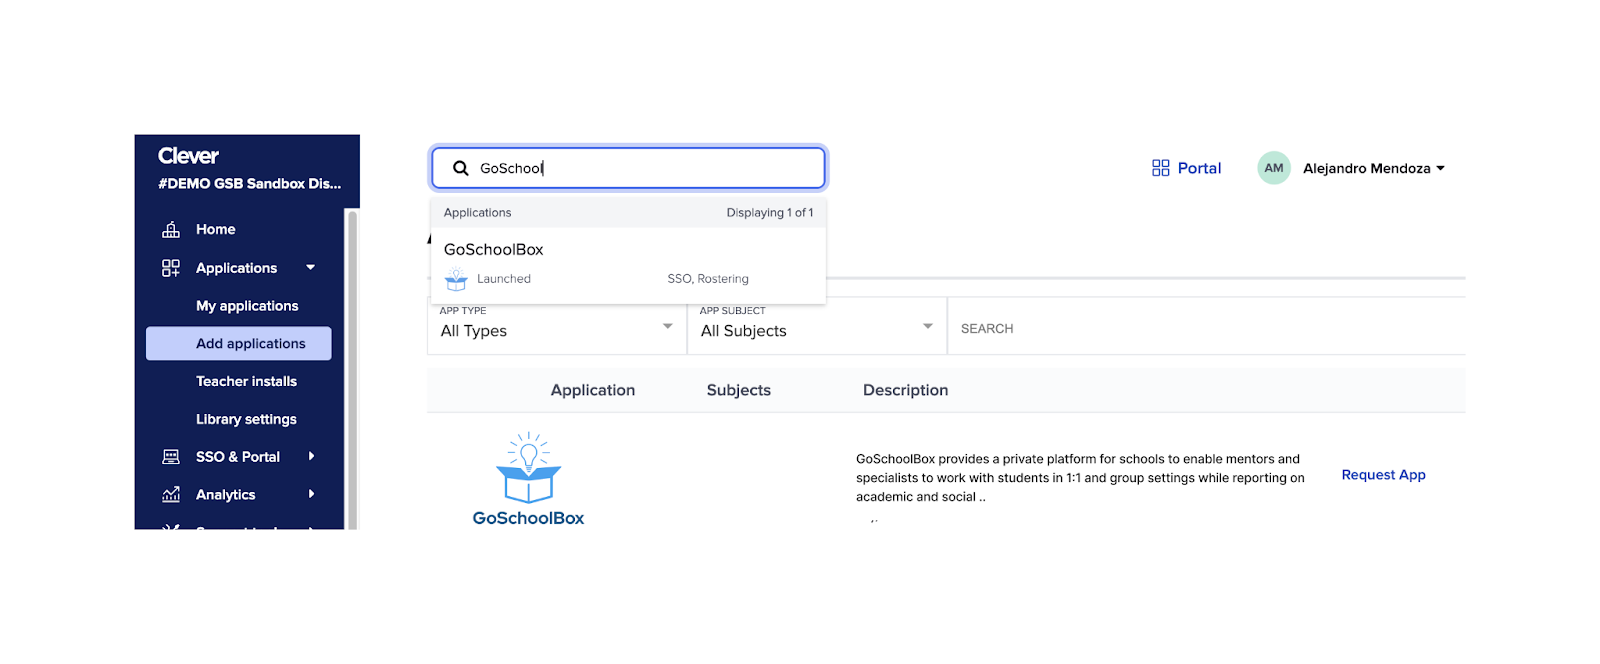This screenshot has width=1600, height=664.
Task: Collapse the Applications sidebar section arrow
Action: (311, 268)
